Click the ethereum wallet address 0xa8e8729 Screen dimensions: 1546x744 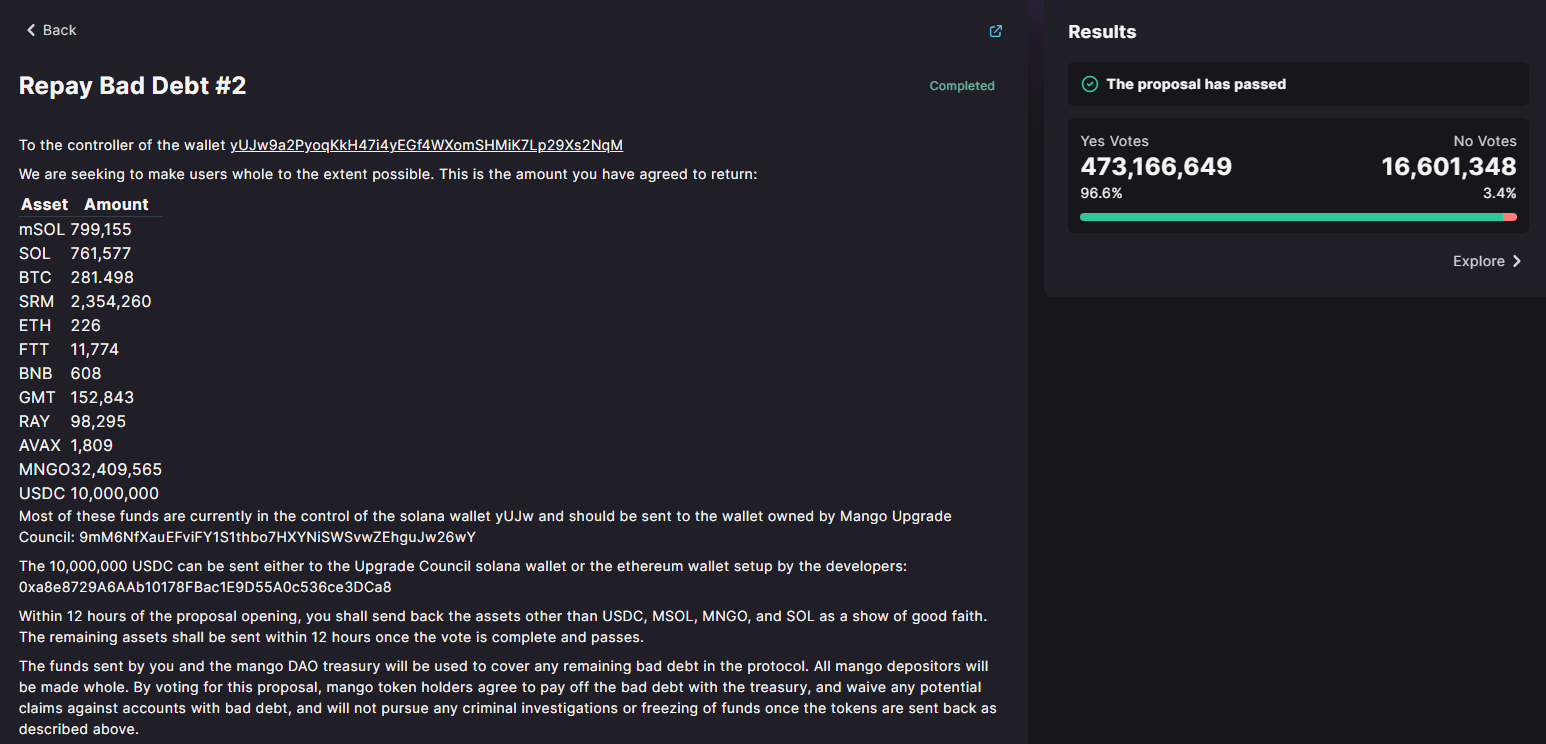click(x=205, y=587)
